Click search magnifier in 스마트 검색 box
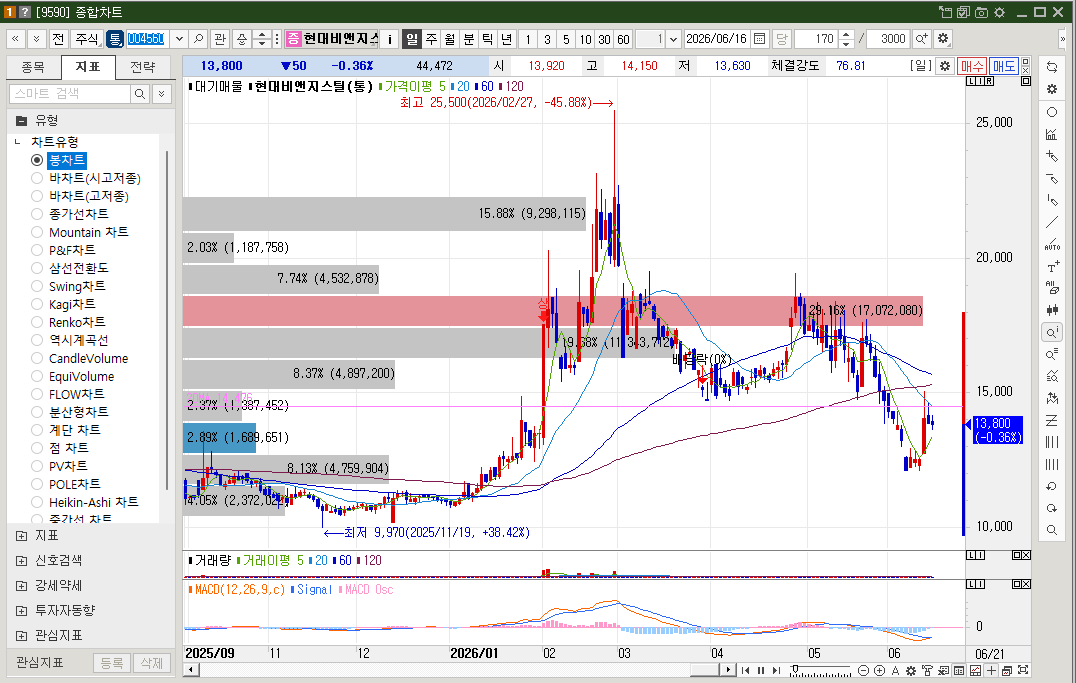This screenshot has width=1076, height=683. (x=139, y=93)
